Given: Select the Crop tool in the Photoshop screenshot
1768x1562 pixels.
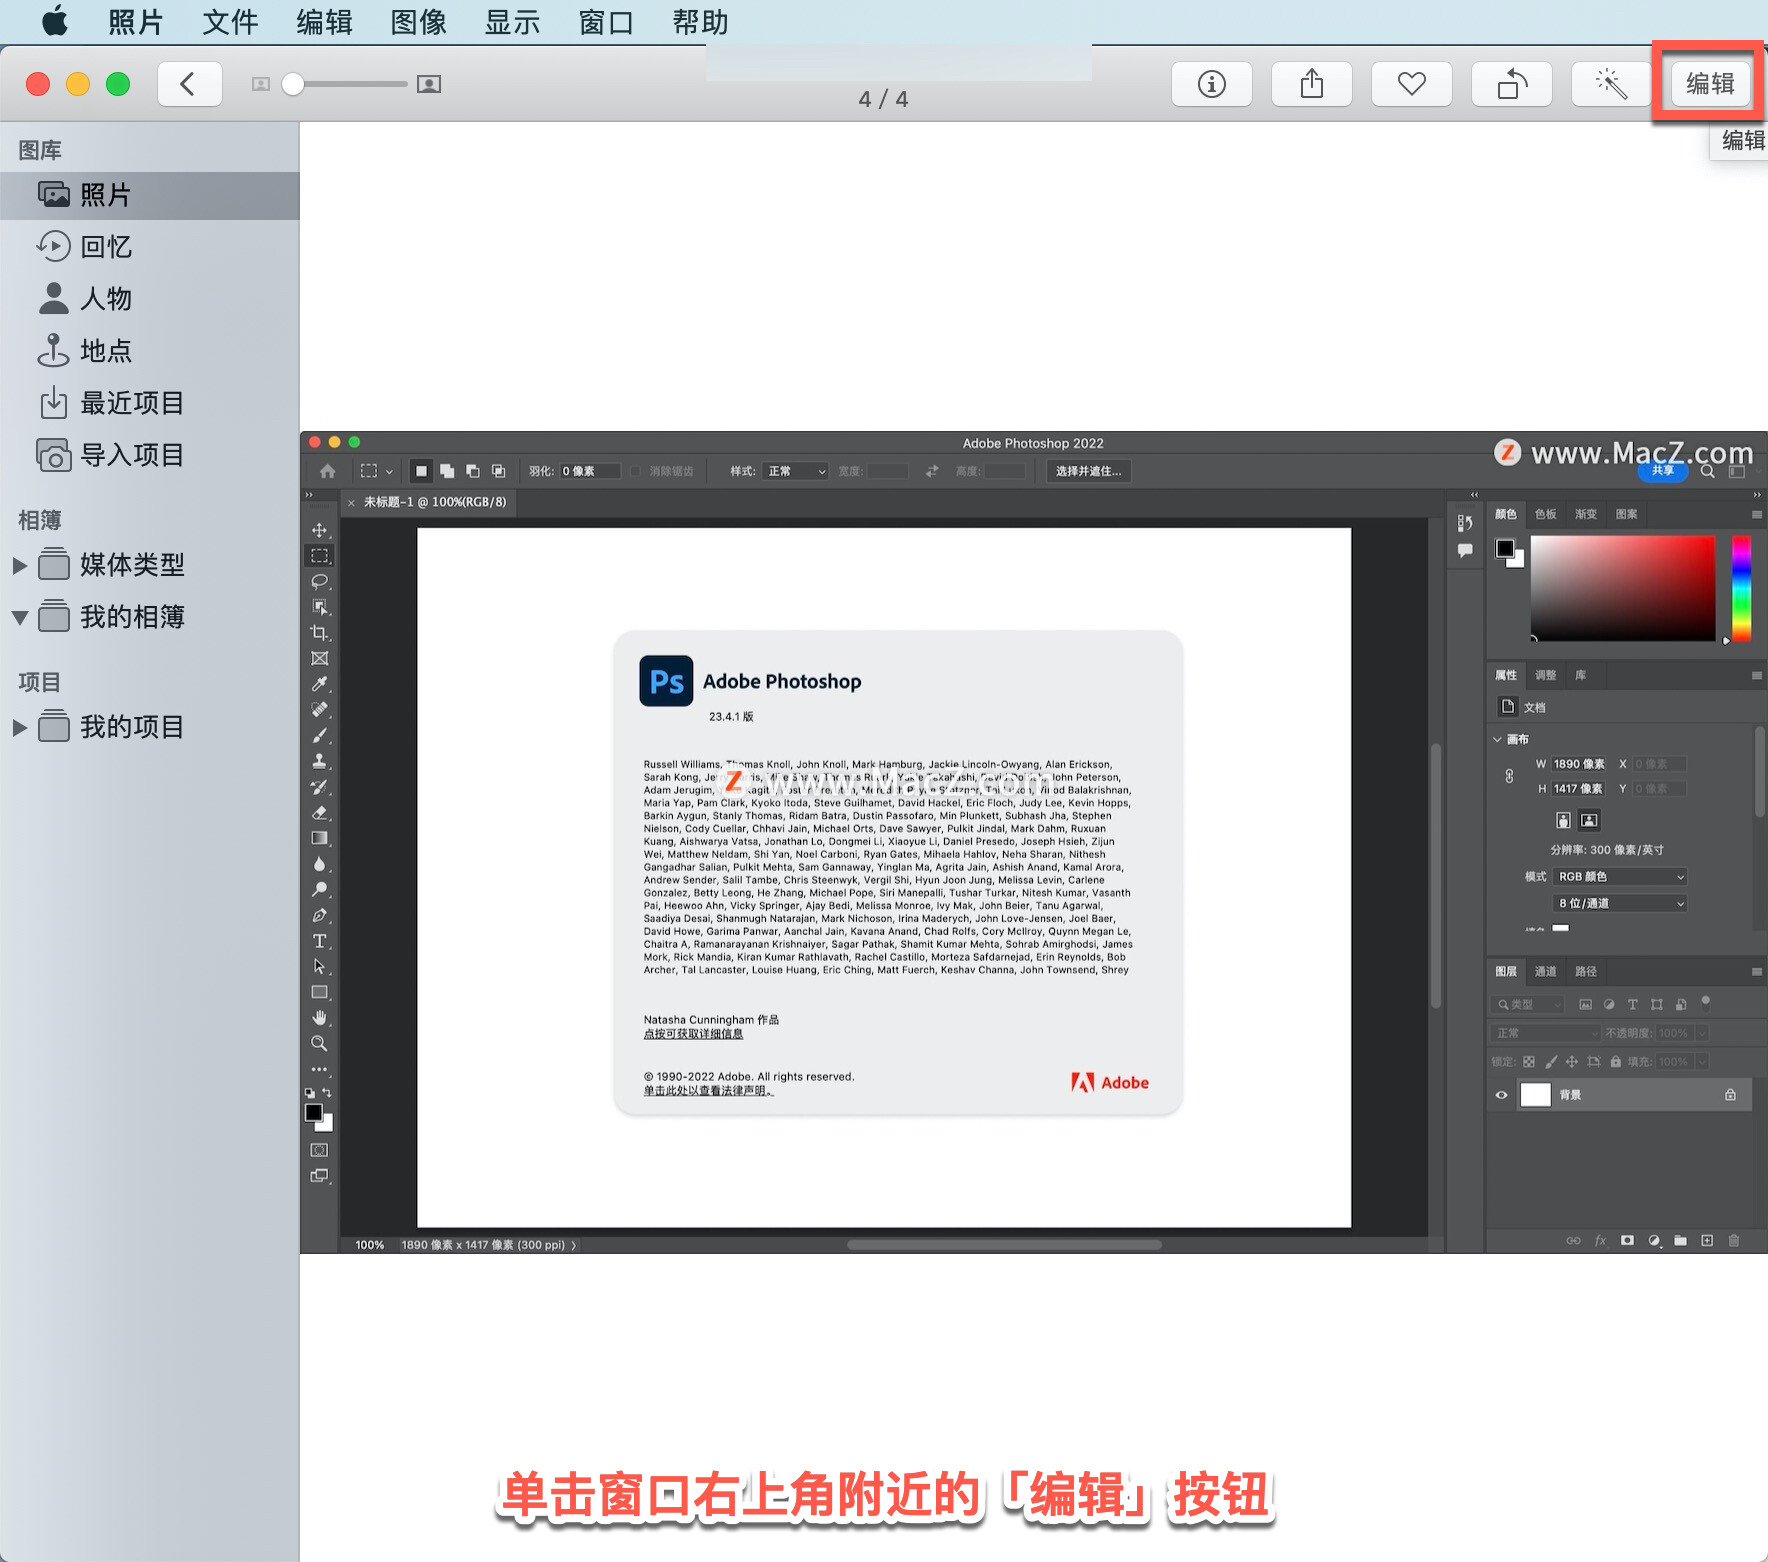Looking at the screenshot, I should coord(320,633).
